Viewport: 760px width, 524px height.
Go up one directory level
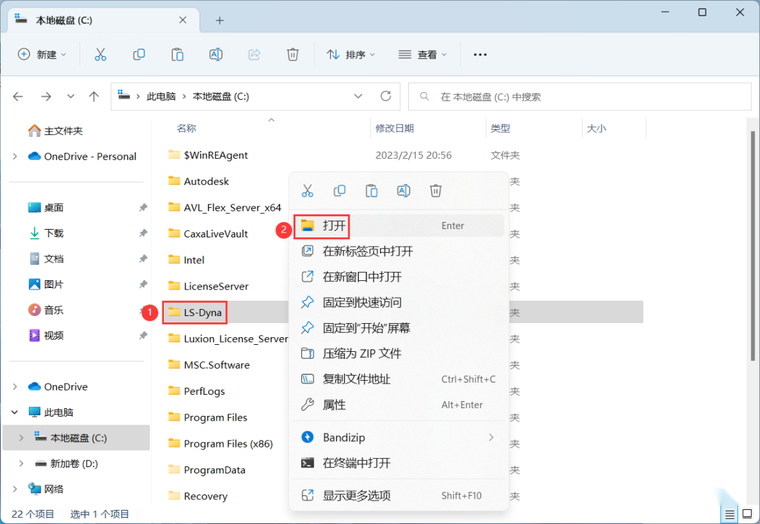[94, 96]
